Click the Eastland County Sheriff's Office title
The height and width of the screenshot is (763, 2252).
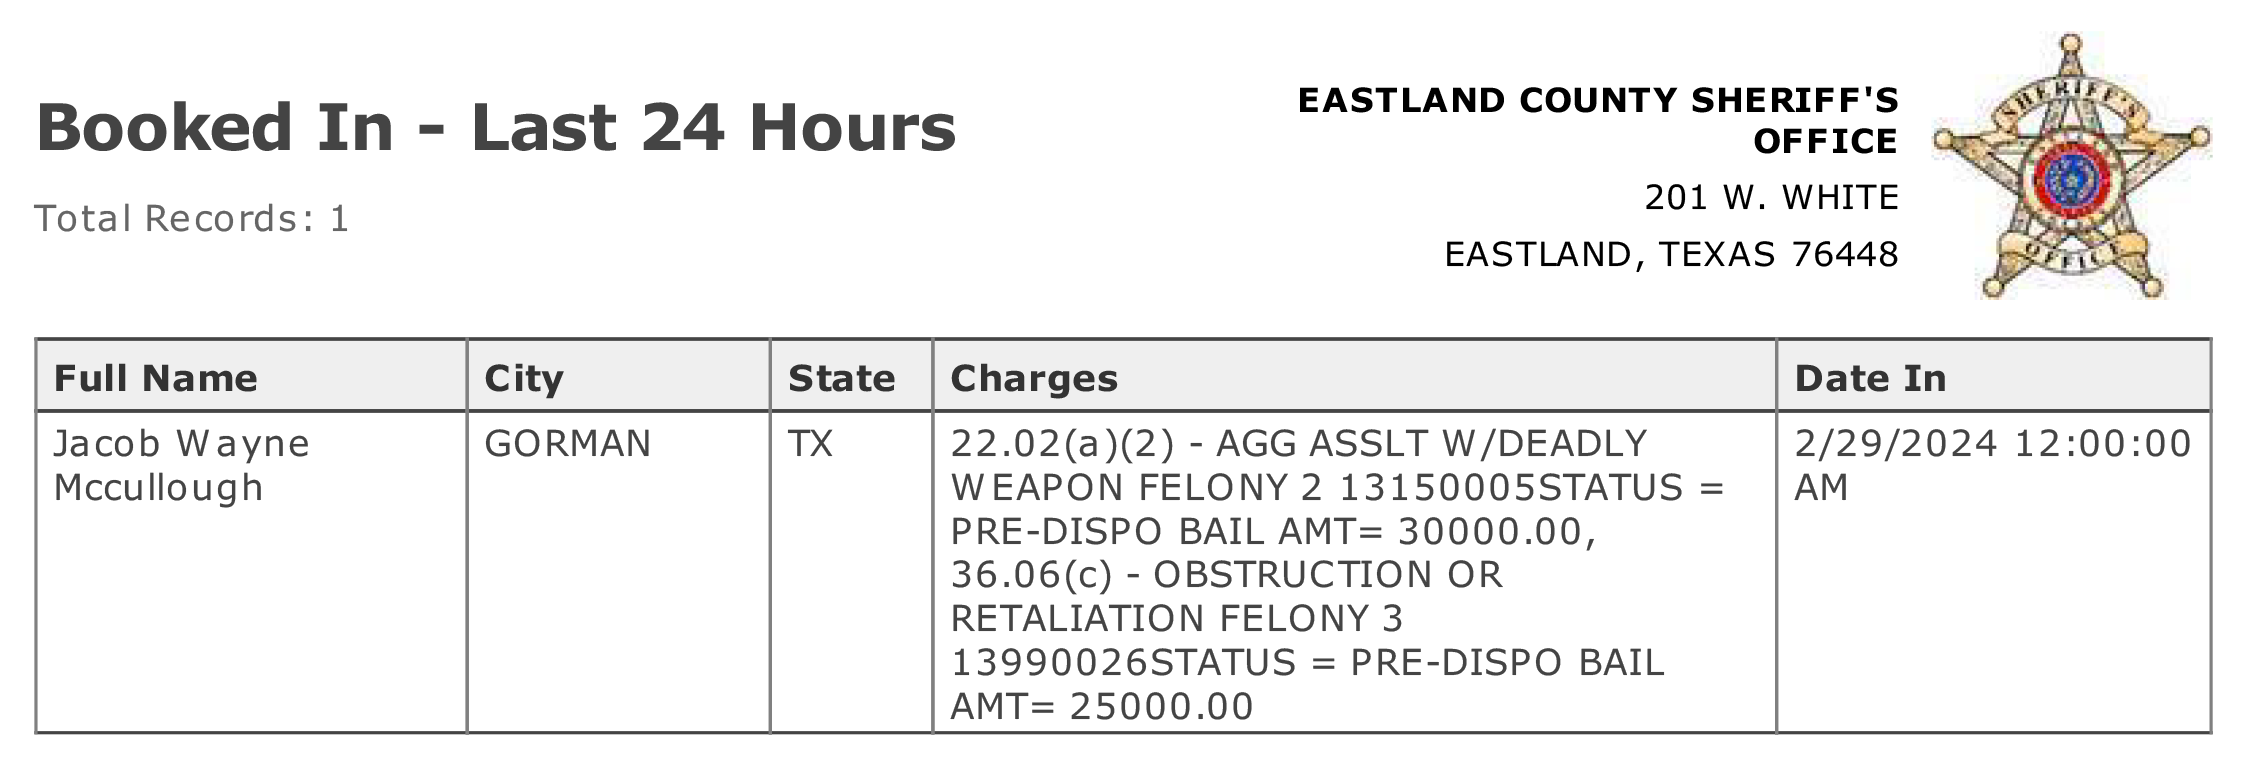tap(1598, 120)
